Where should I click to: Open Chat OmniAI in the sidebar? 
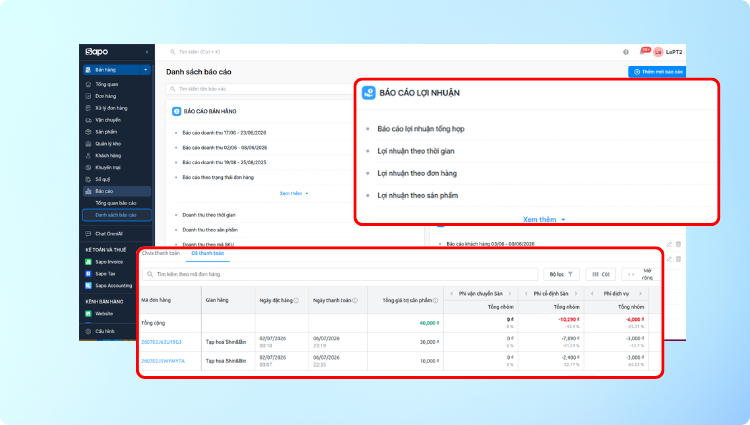click(x=109, y=234)
